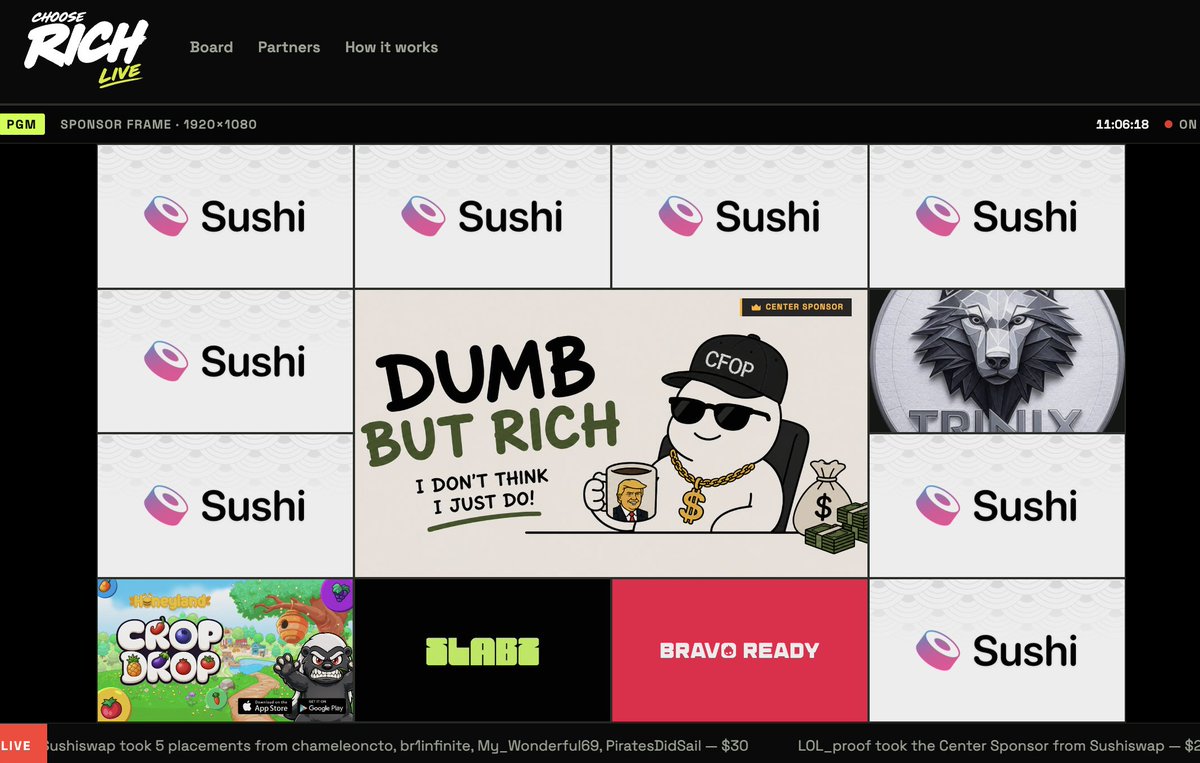
Task: Open the Honeyland Crop Drop tile
Action: coord(225,650)
